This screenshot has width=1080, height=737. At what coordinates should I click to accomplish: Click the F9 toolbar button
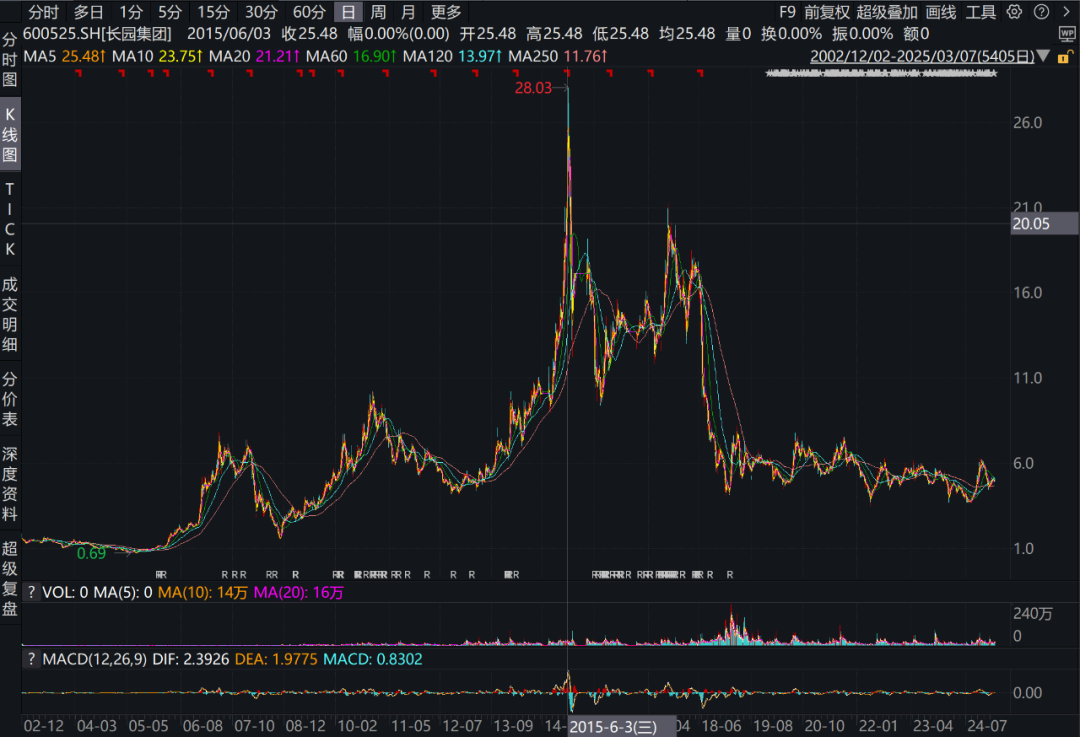[787, 12]
